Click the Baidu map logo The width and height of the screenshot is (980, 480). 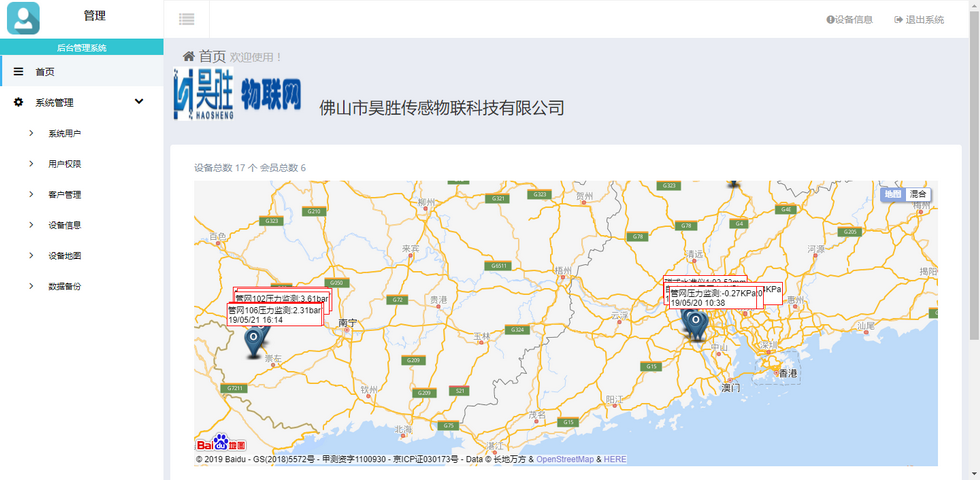click(x=220, y=443)
